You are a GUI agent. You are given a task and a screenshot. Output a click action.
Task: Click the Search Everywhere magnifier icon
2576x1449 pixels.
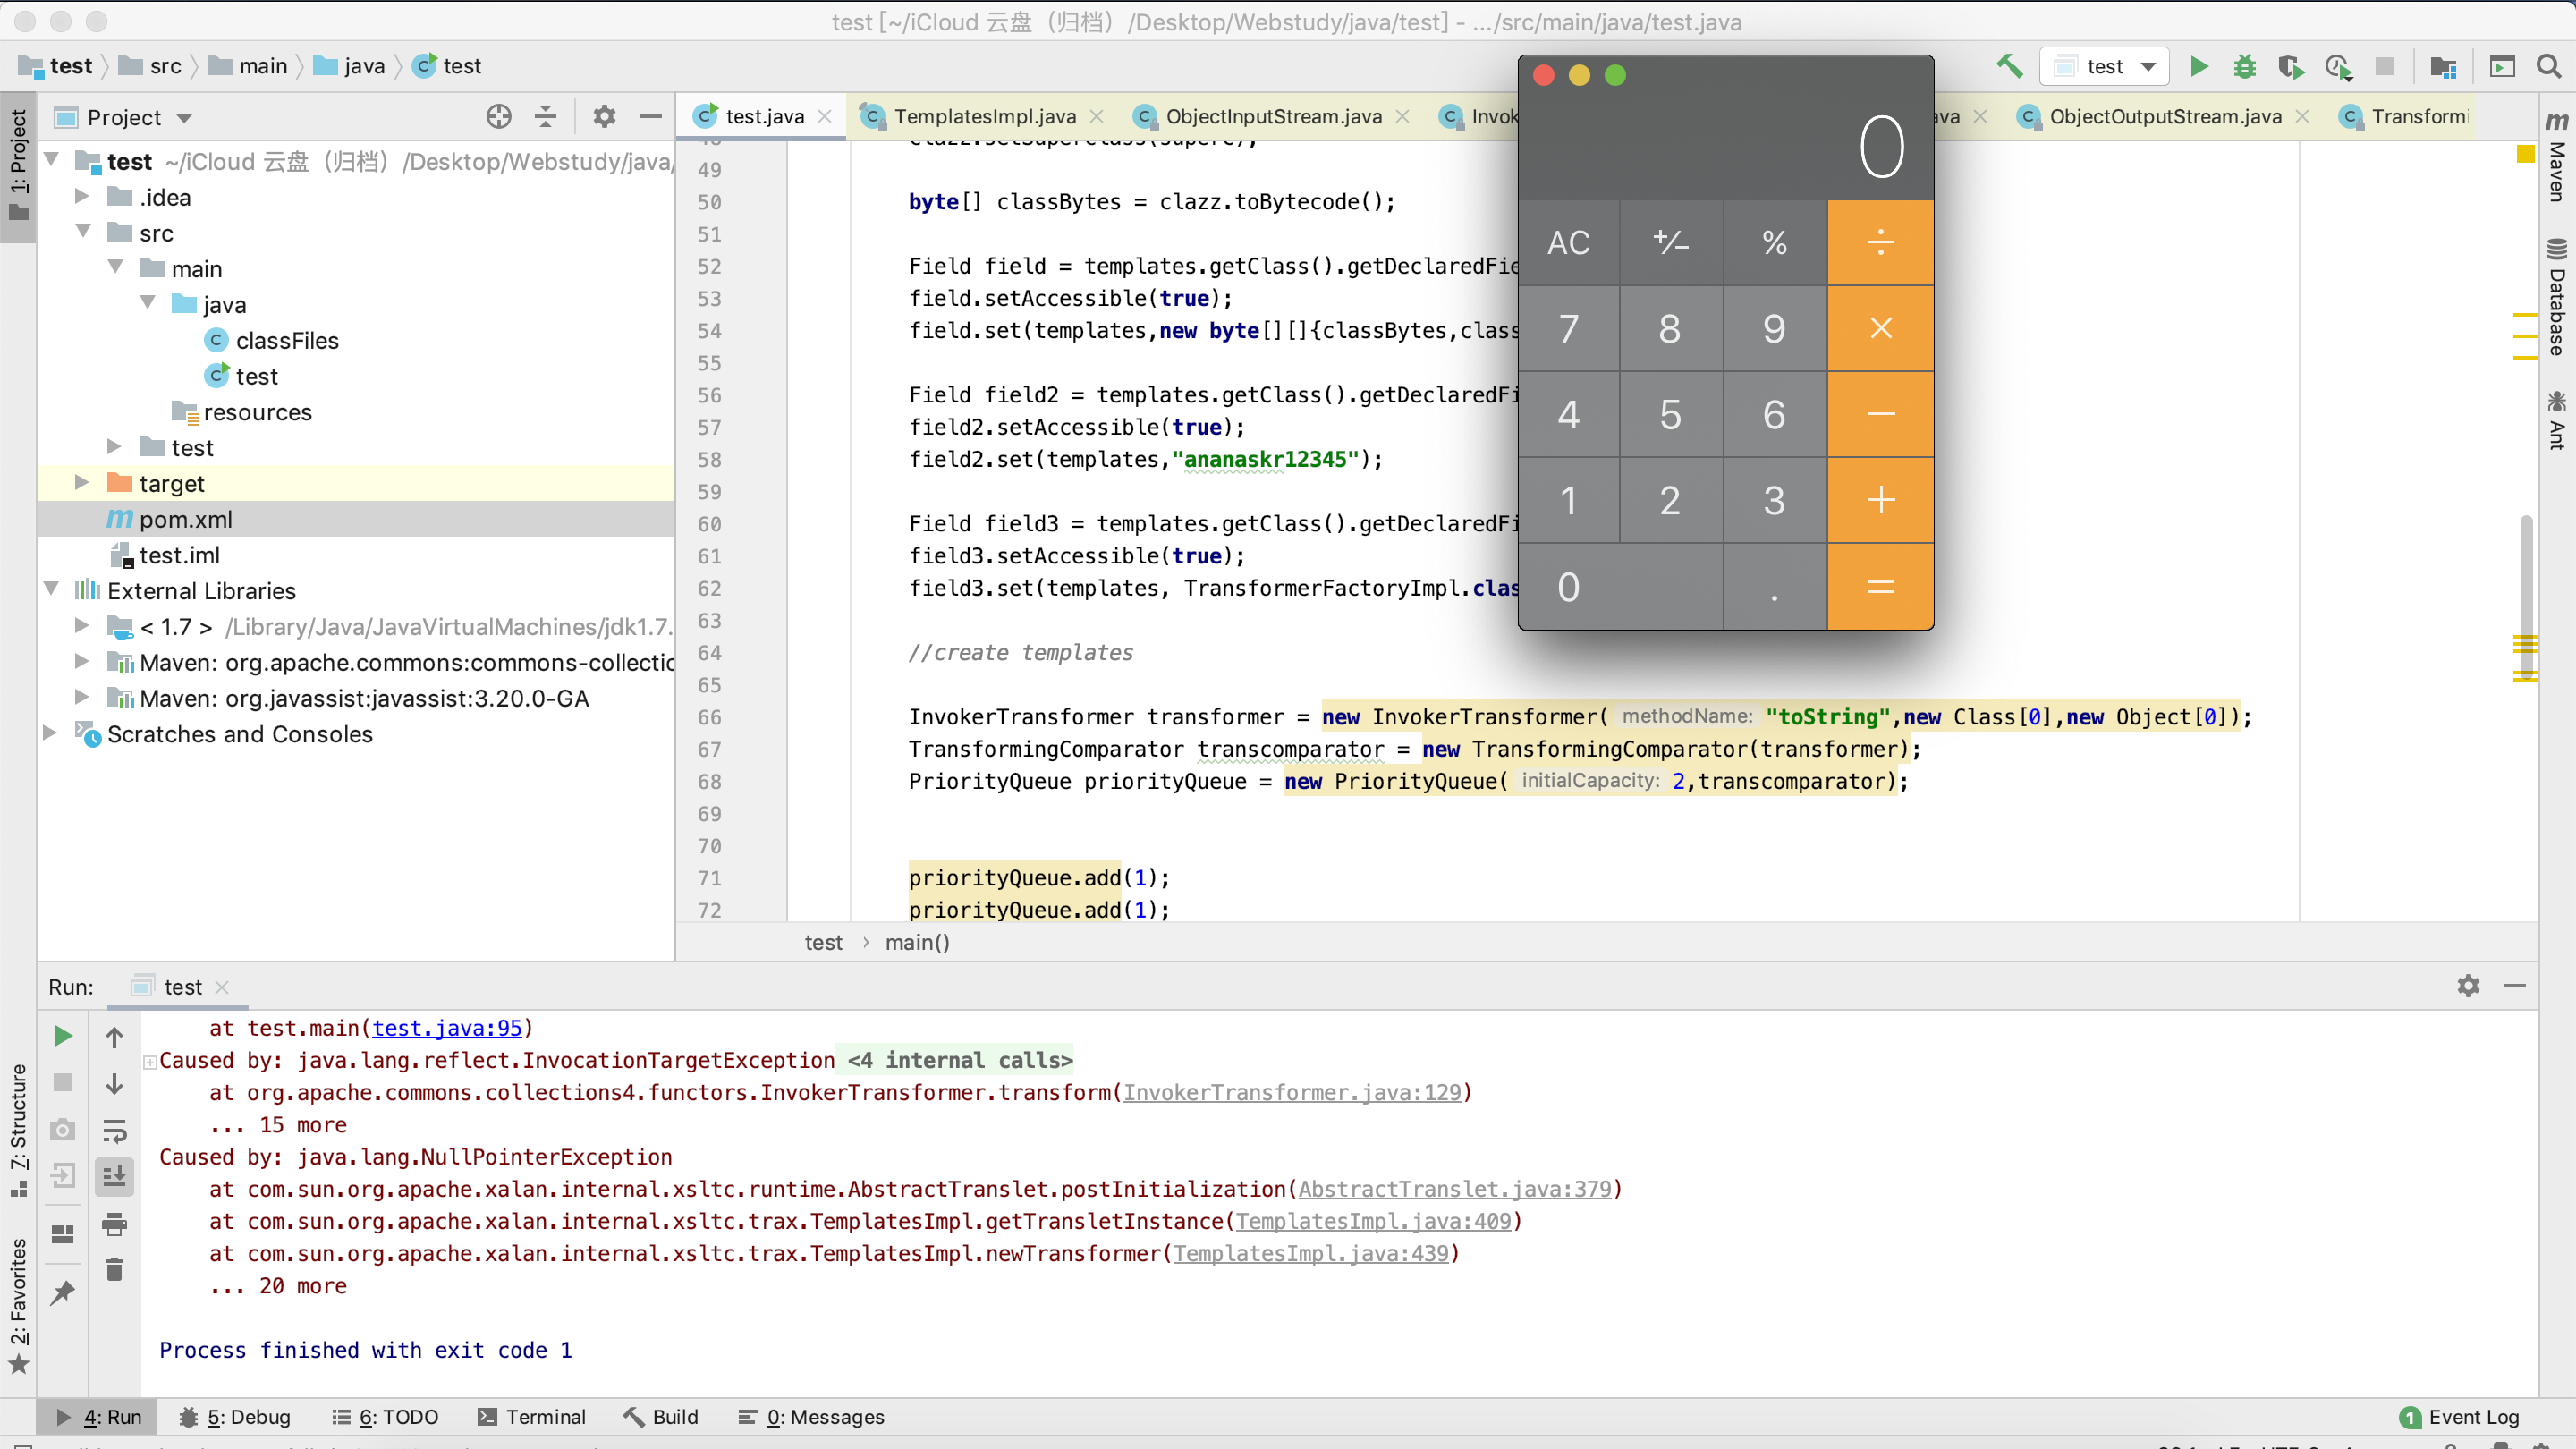(2549, 66)
